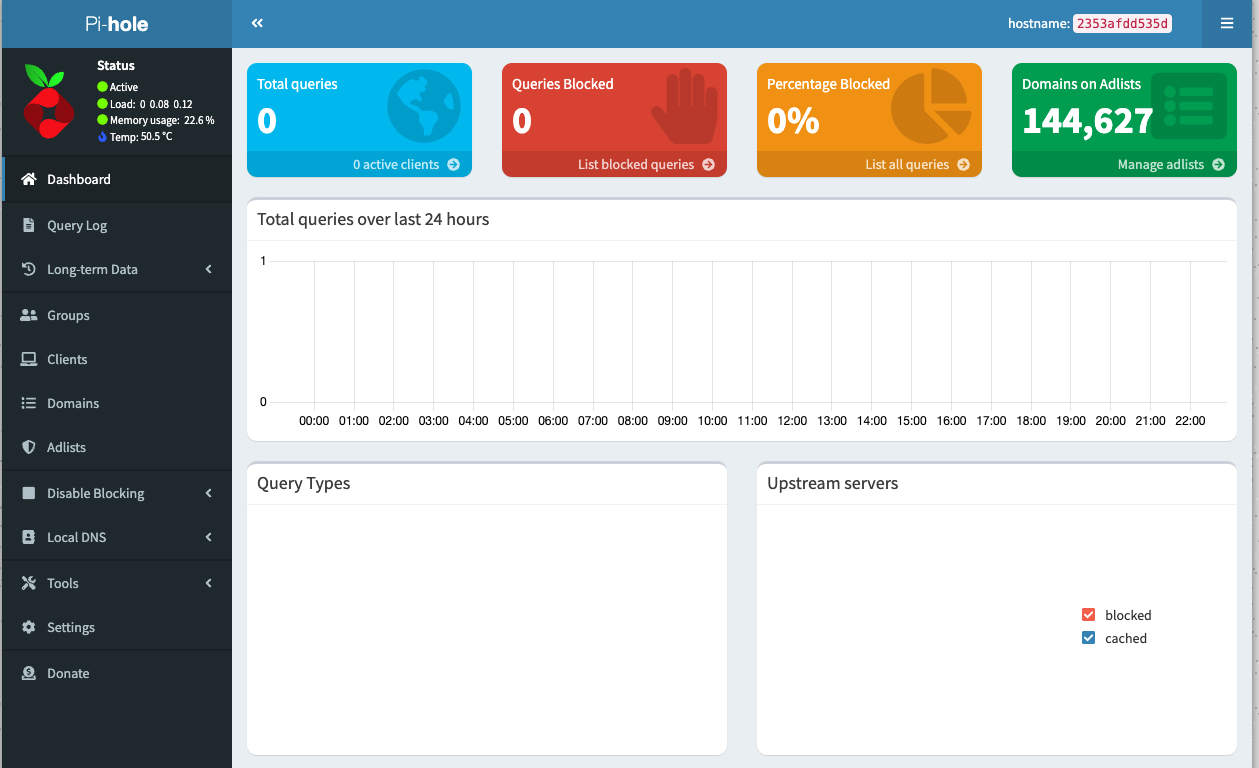This screenshot has width=1259, height=768.
Task: Click the Settings gear icon
Action: tap(28, 627)
